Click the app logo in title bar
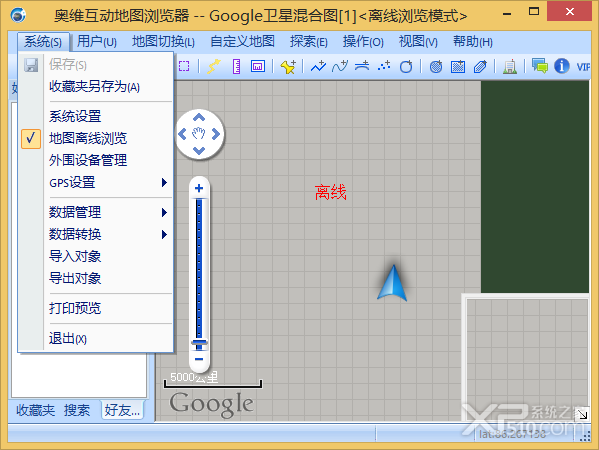Viewport: 599px width, 450px height. (x=18, y=16)
